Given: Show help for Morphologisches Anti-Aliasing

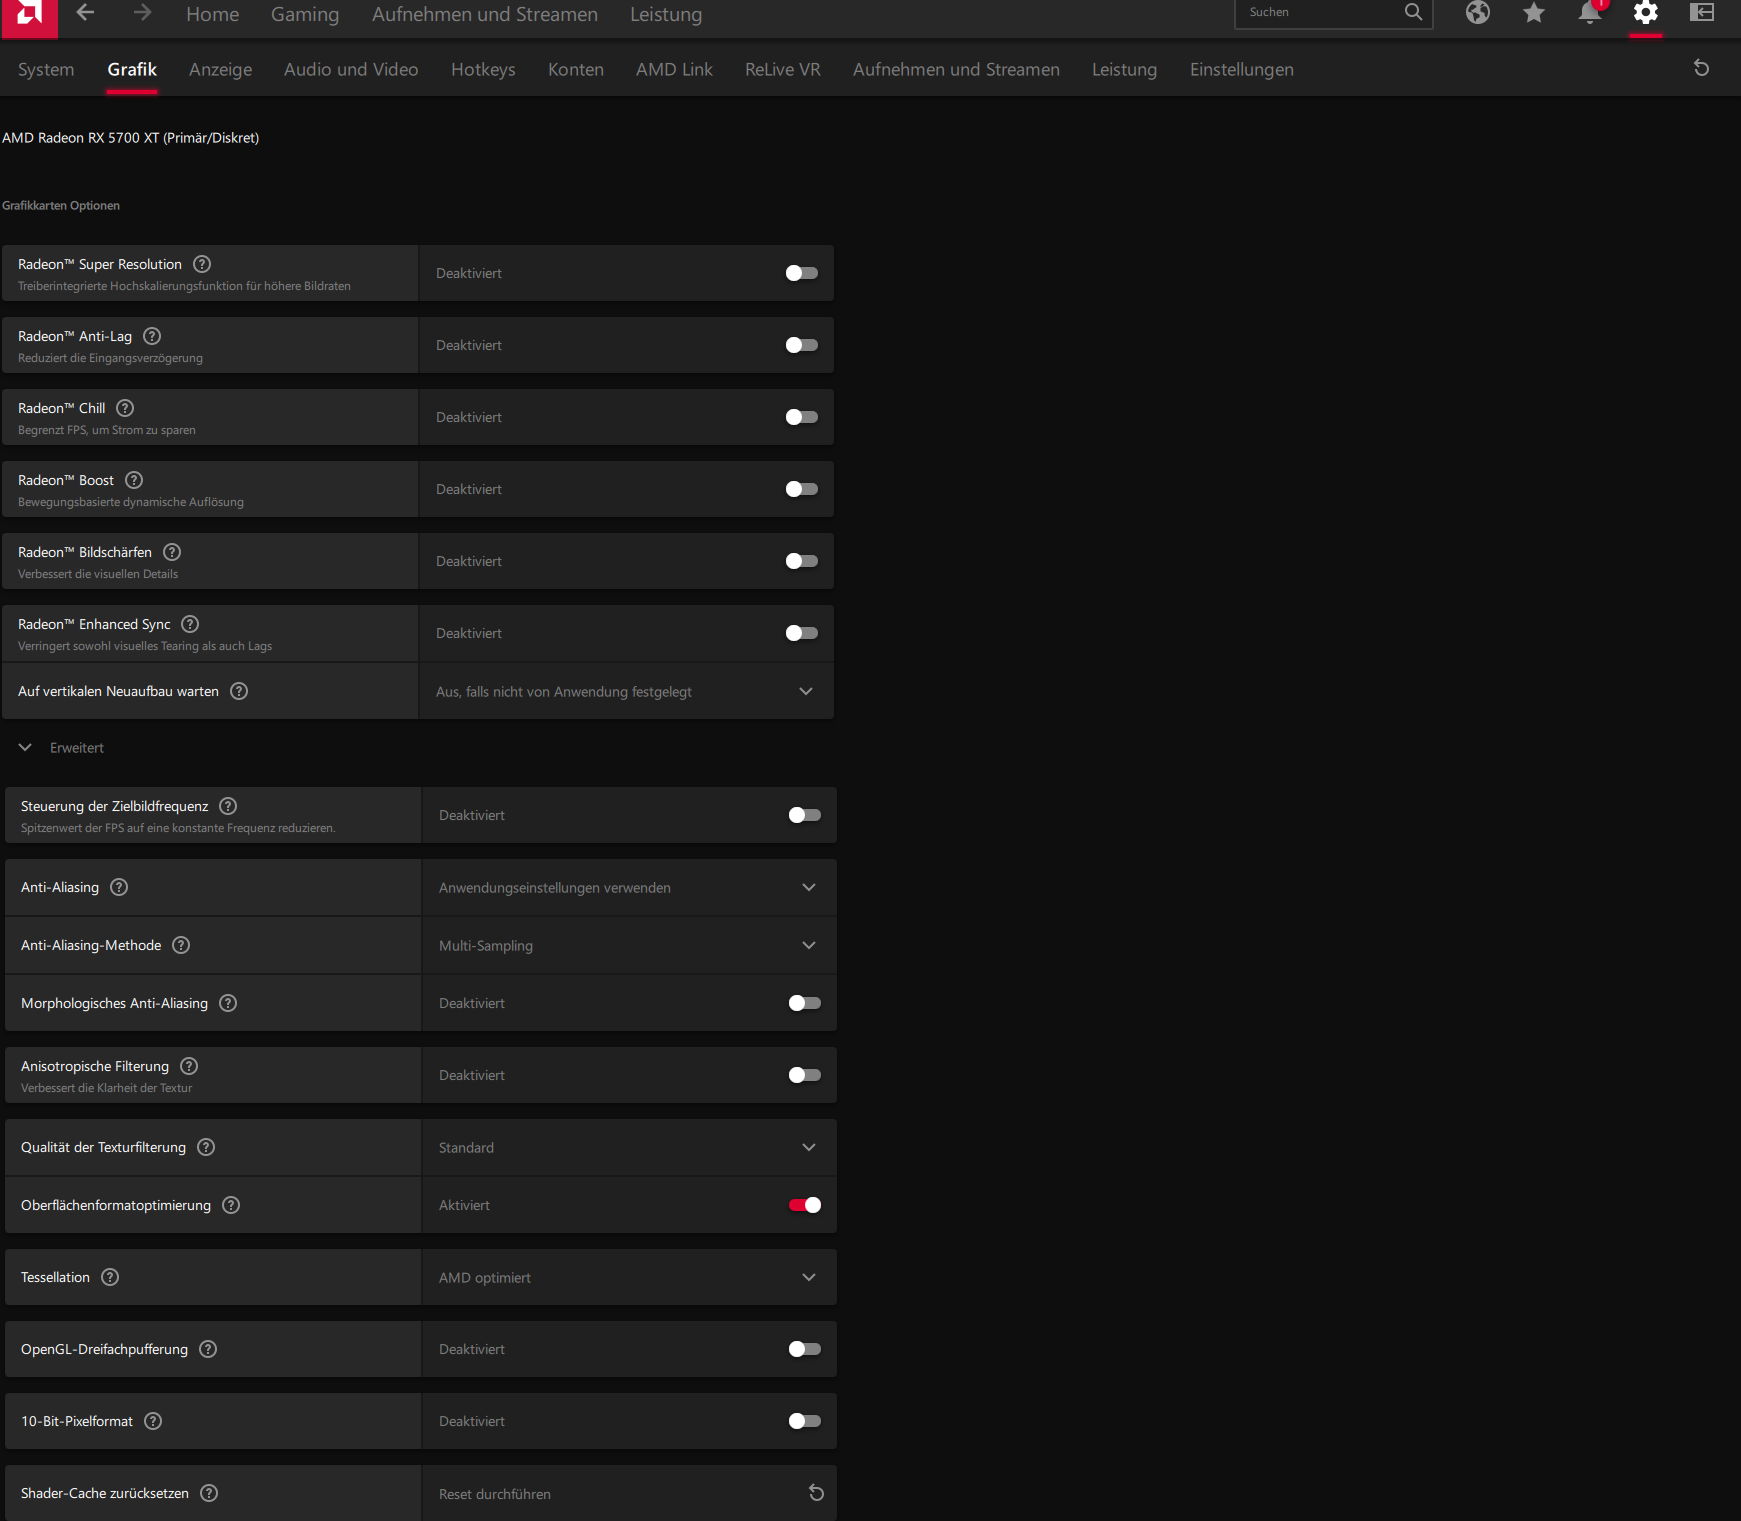Looking at the screenshot, I should click(228, 1003).
